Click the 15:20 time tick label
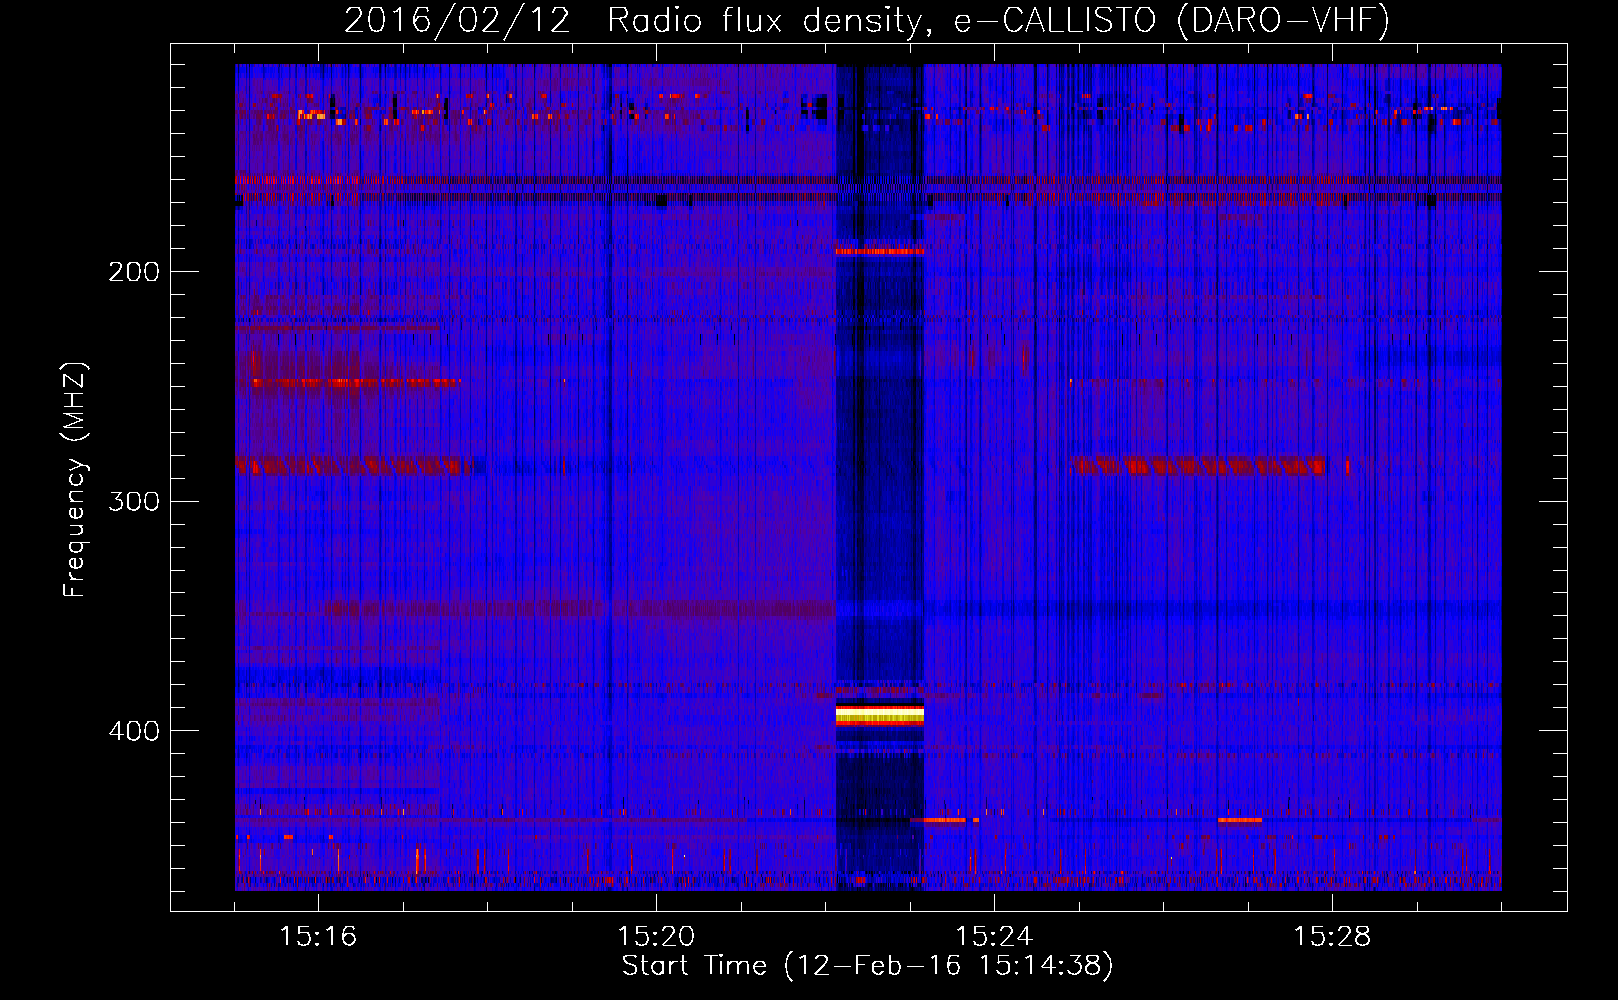The height and width of the screenshot is (1000, 1618). (x=656, y=937)
